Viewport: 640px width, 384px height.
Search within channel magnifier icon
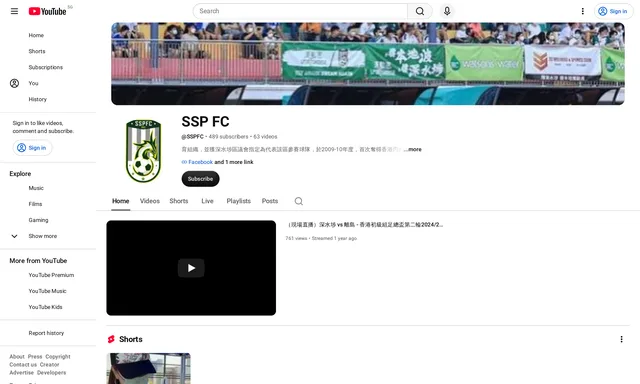point(299,201)
